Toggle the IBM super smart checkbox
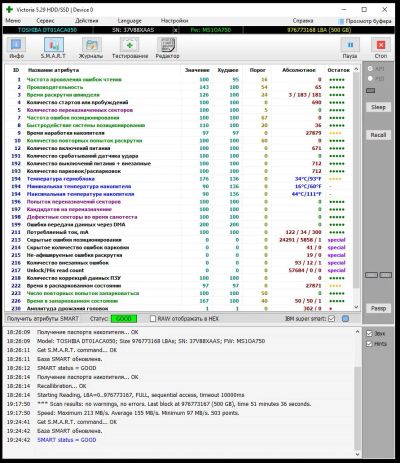The height and width of the screenshot is (463, 400). (x=331, y=319)
